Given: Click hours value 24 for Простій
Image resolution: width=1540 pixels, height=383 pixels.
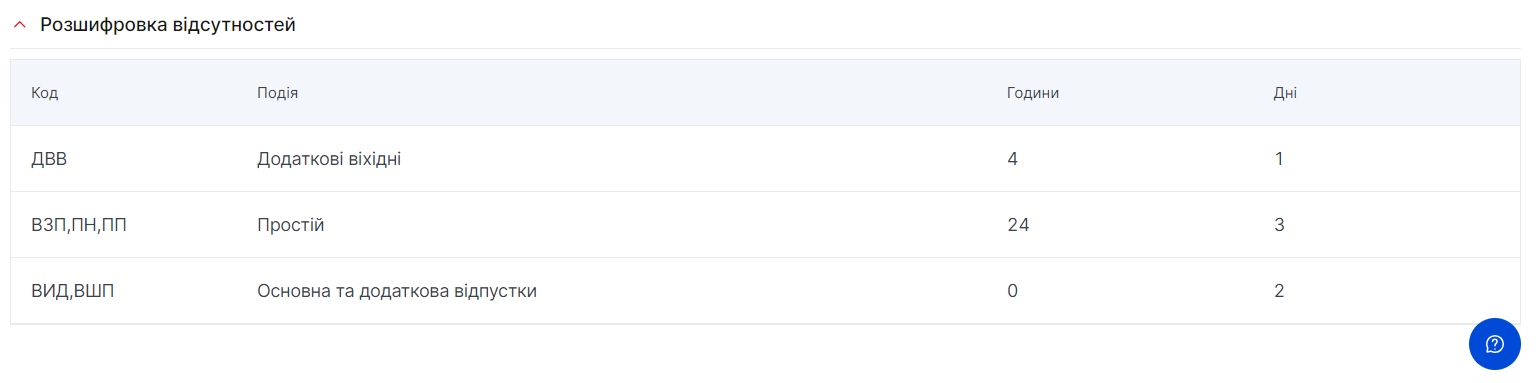Looking at the screenshot, I should 1018,225.
